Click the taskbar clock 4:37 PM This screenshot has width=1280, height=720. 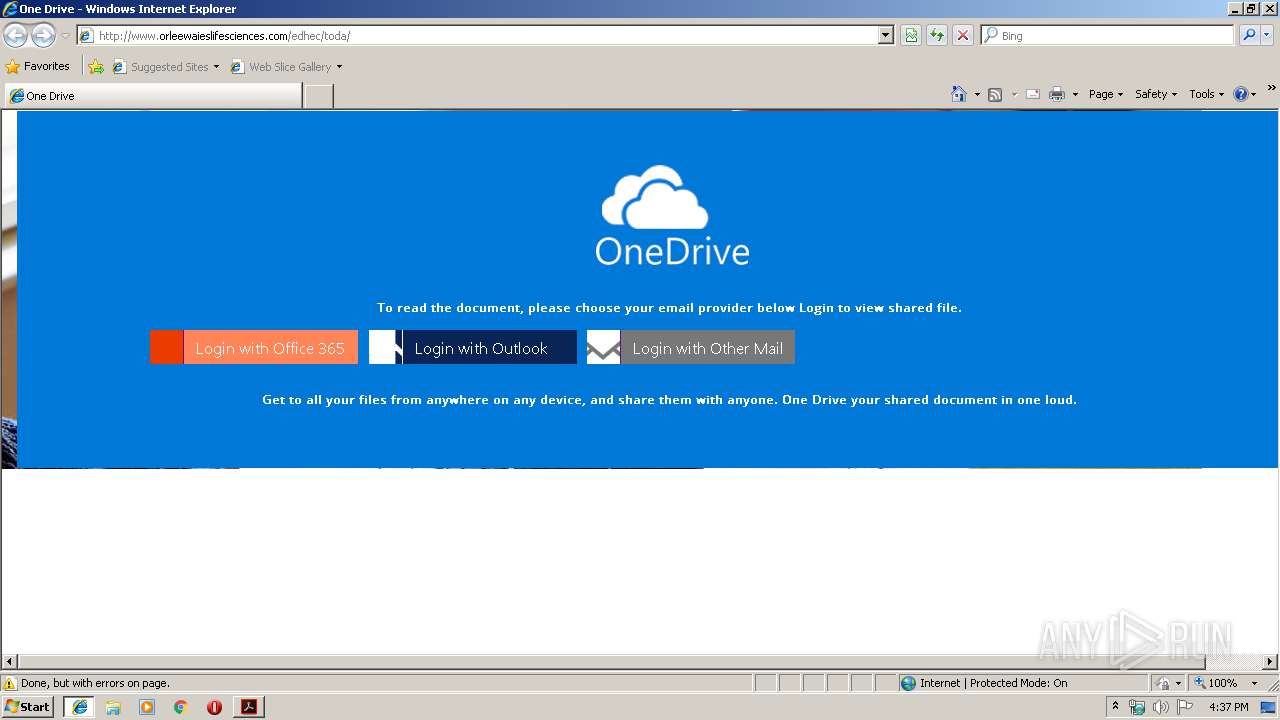pyautogui.click(x=1229, y=707)
